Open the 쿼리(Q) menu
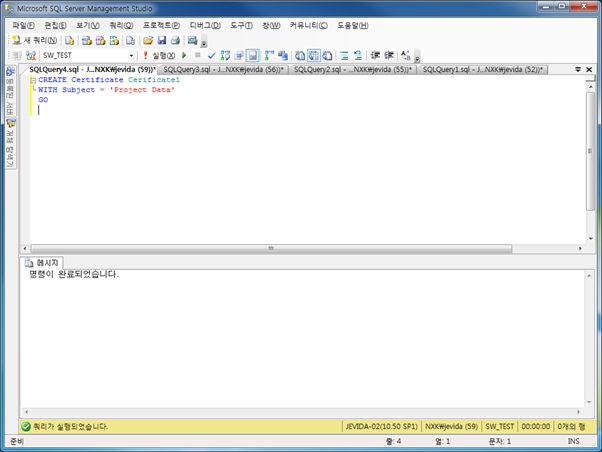 coord(121,25)
